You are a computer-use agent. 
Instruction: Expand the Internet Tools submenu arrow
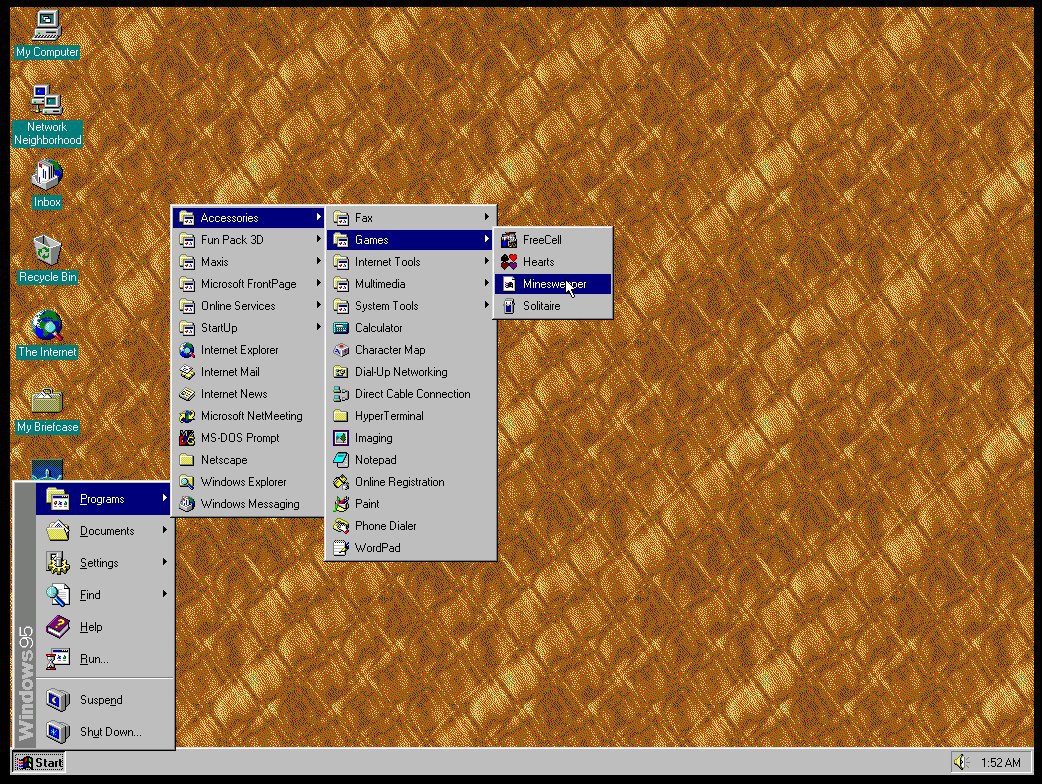(486, 262)
